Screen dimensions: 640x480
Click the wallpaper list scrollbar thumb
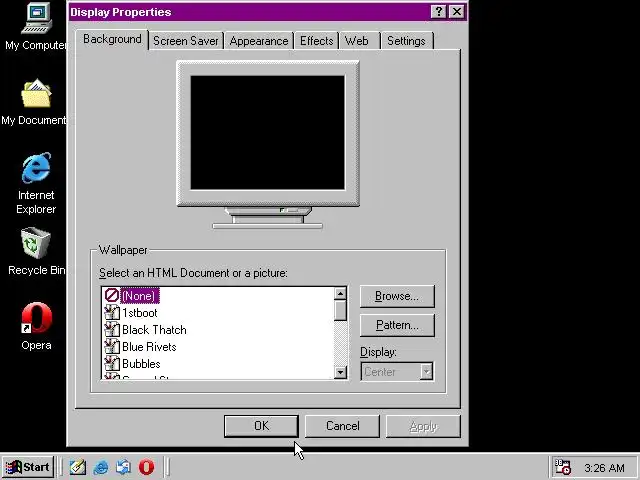coord(340,310)
